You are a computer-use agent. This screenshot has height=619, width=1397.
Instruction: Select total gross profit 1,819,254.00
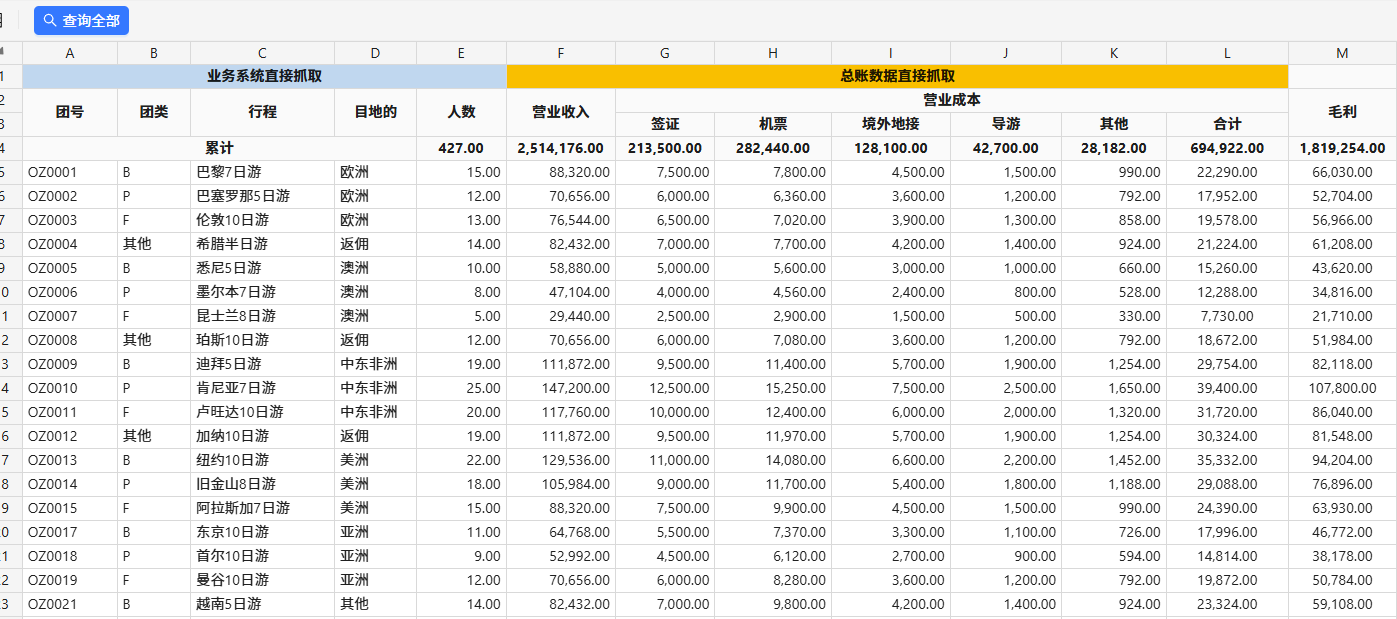coord(1342,148)
